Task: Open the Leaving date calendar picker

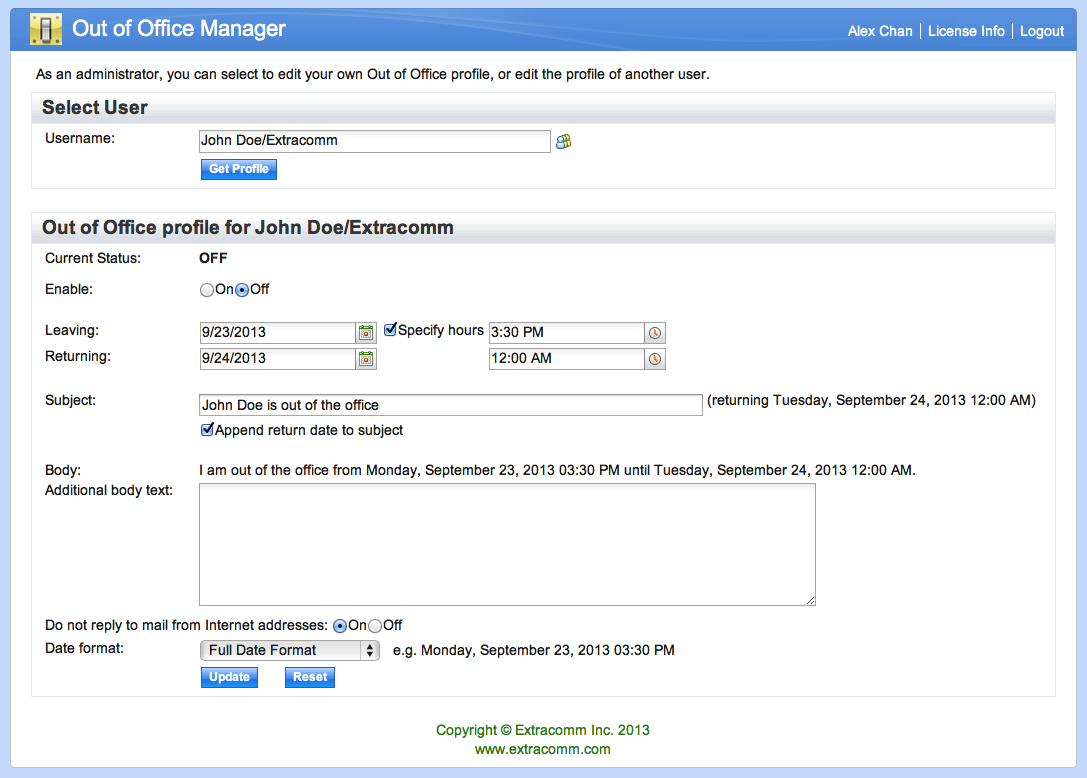Action: click(x=366, y=332)
